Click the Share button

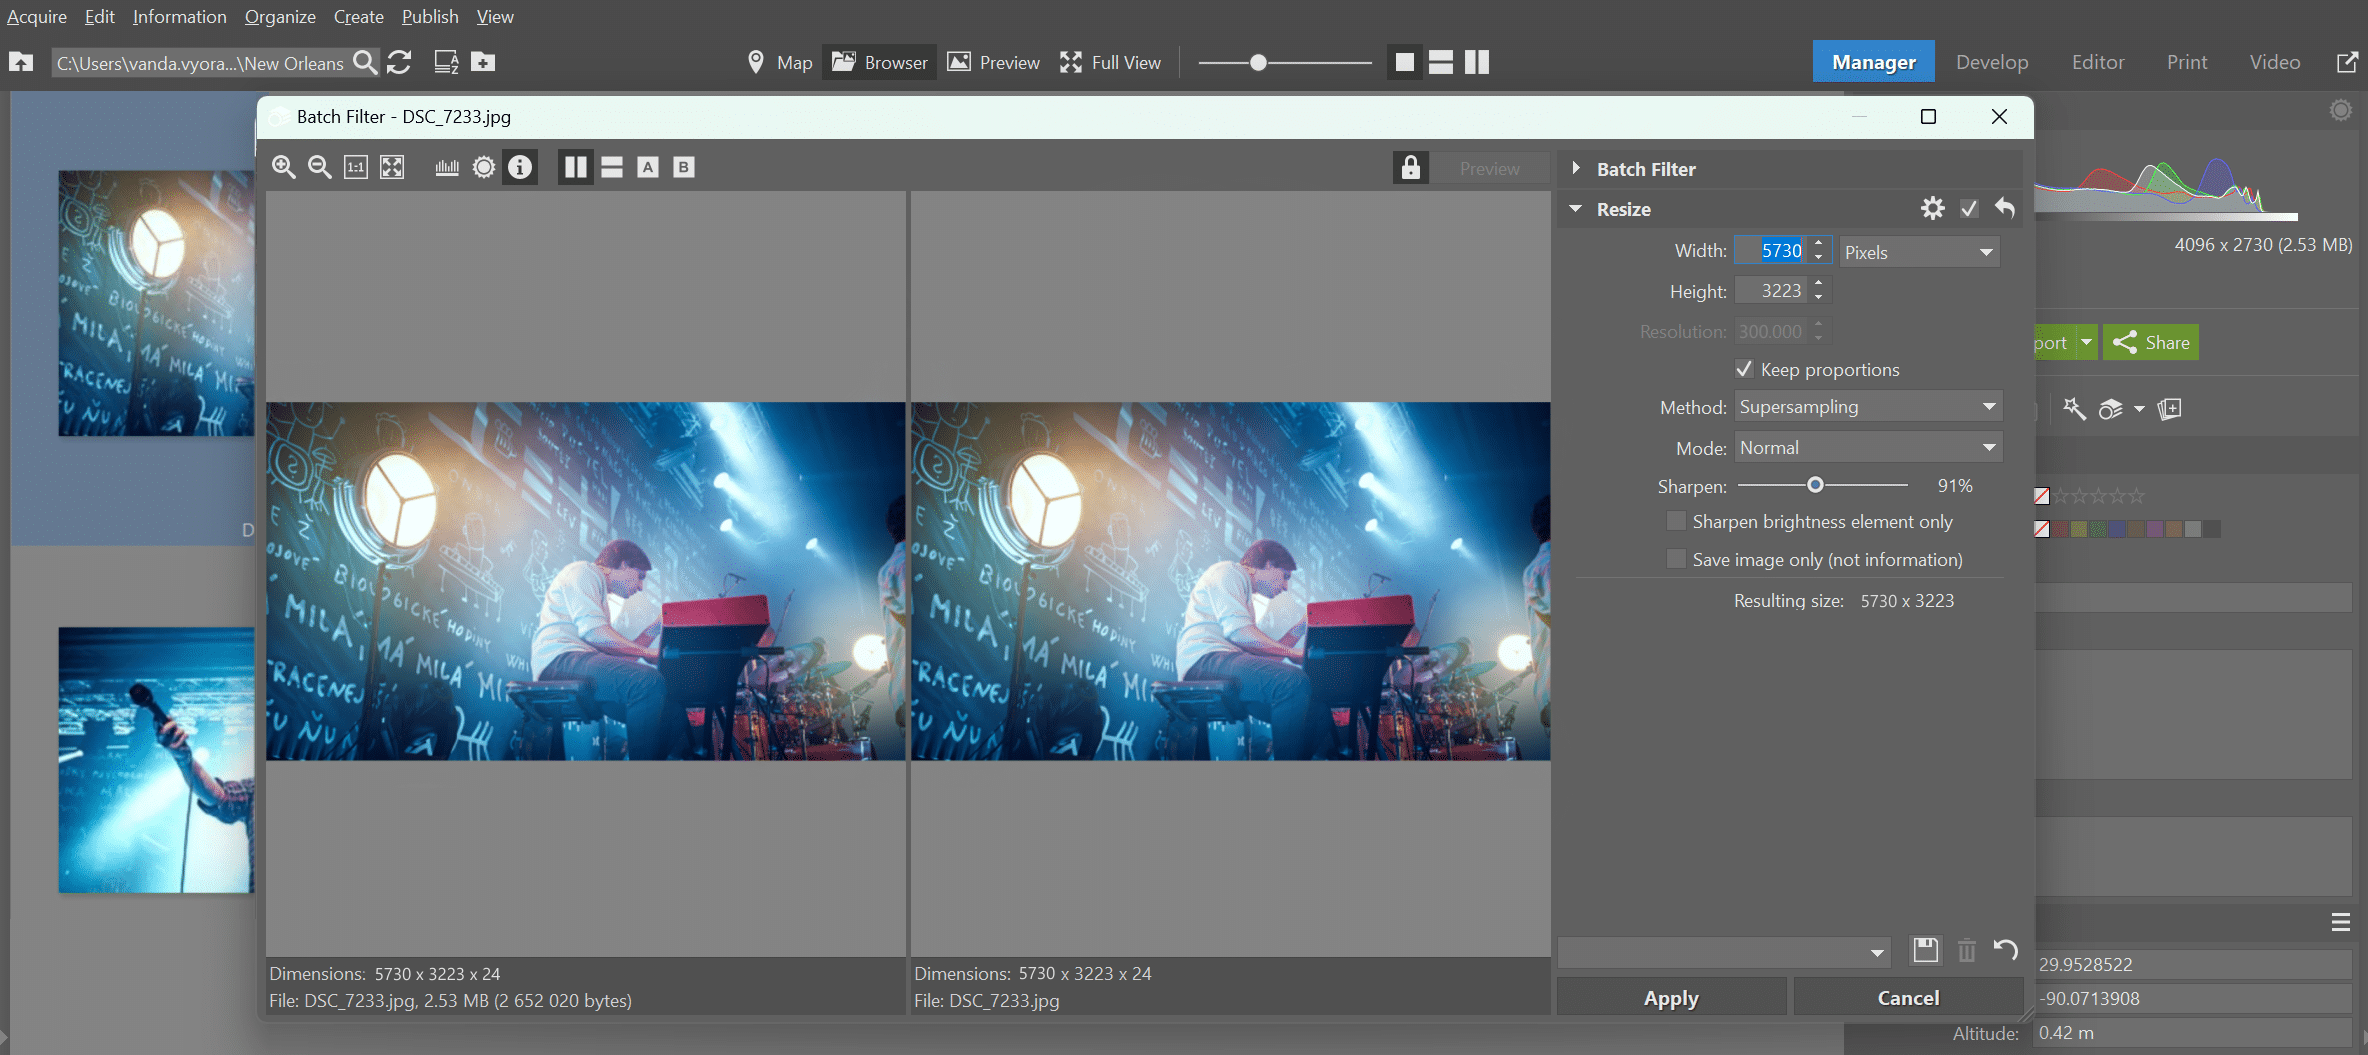click(x=2151, y=342)
